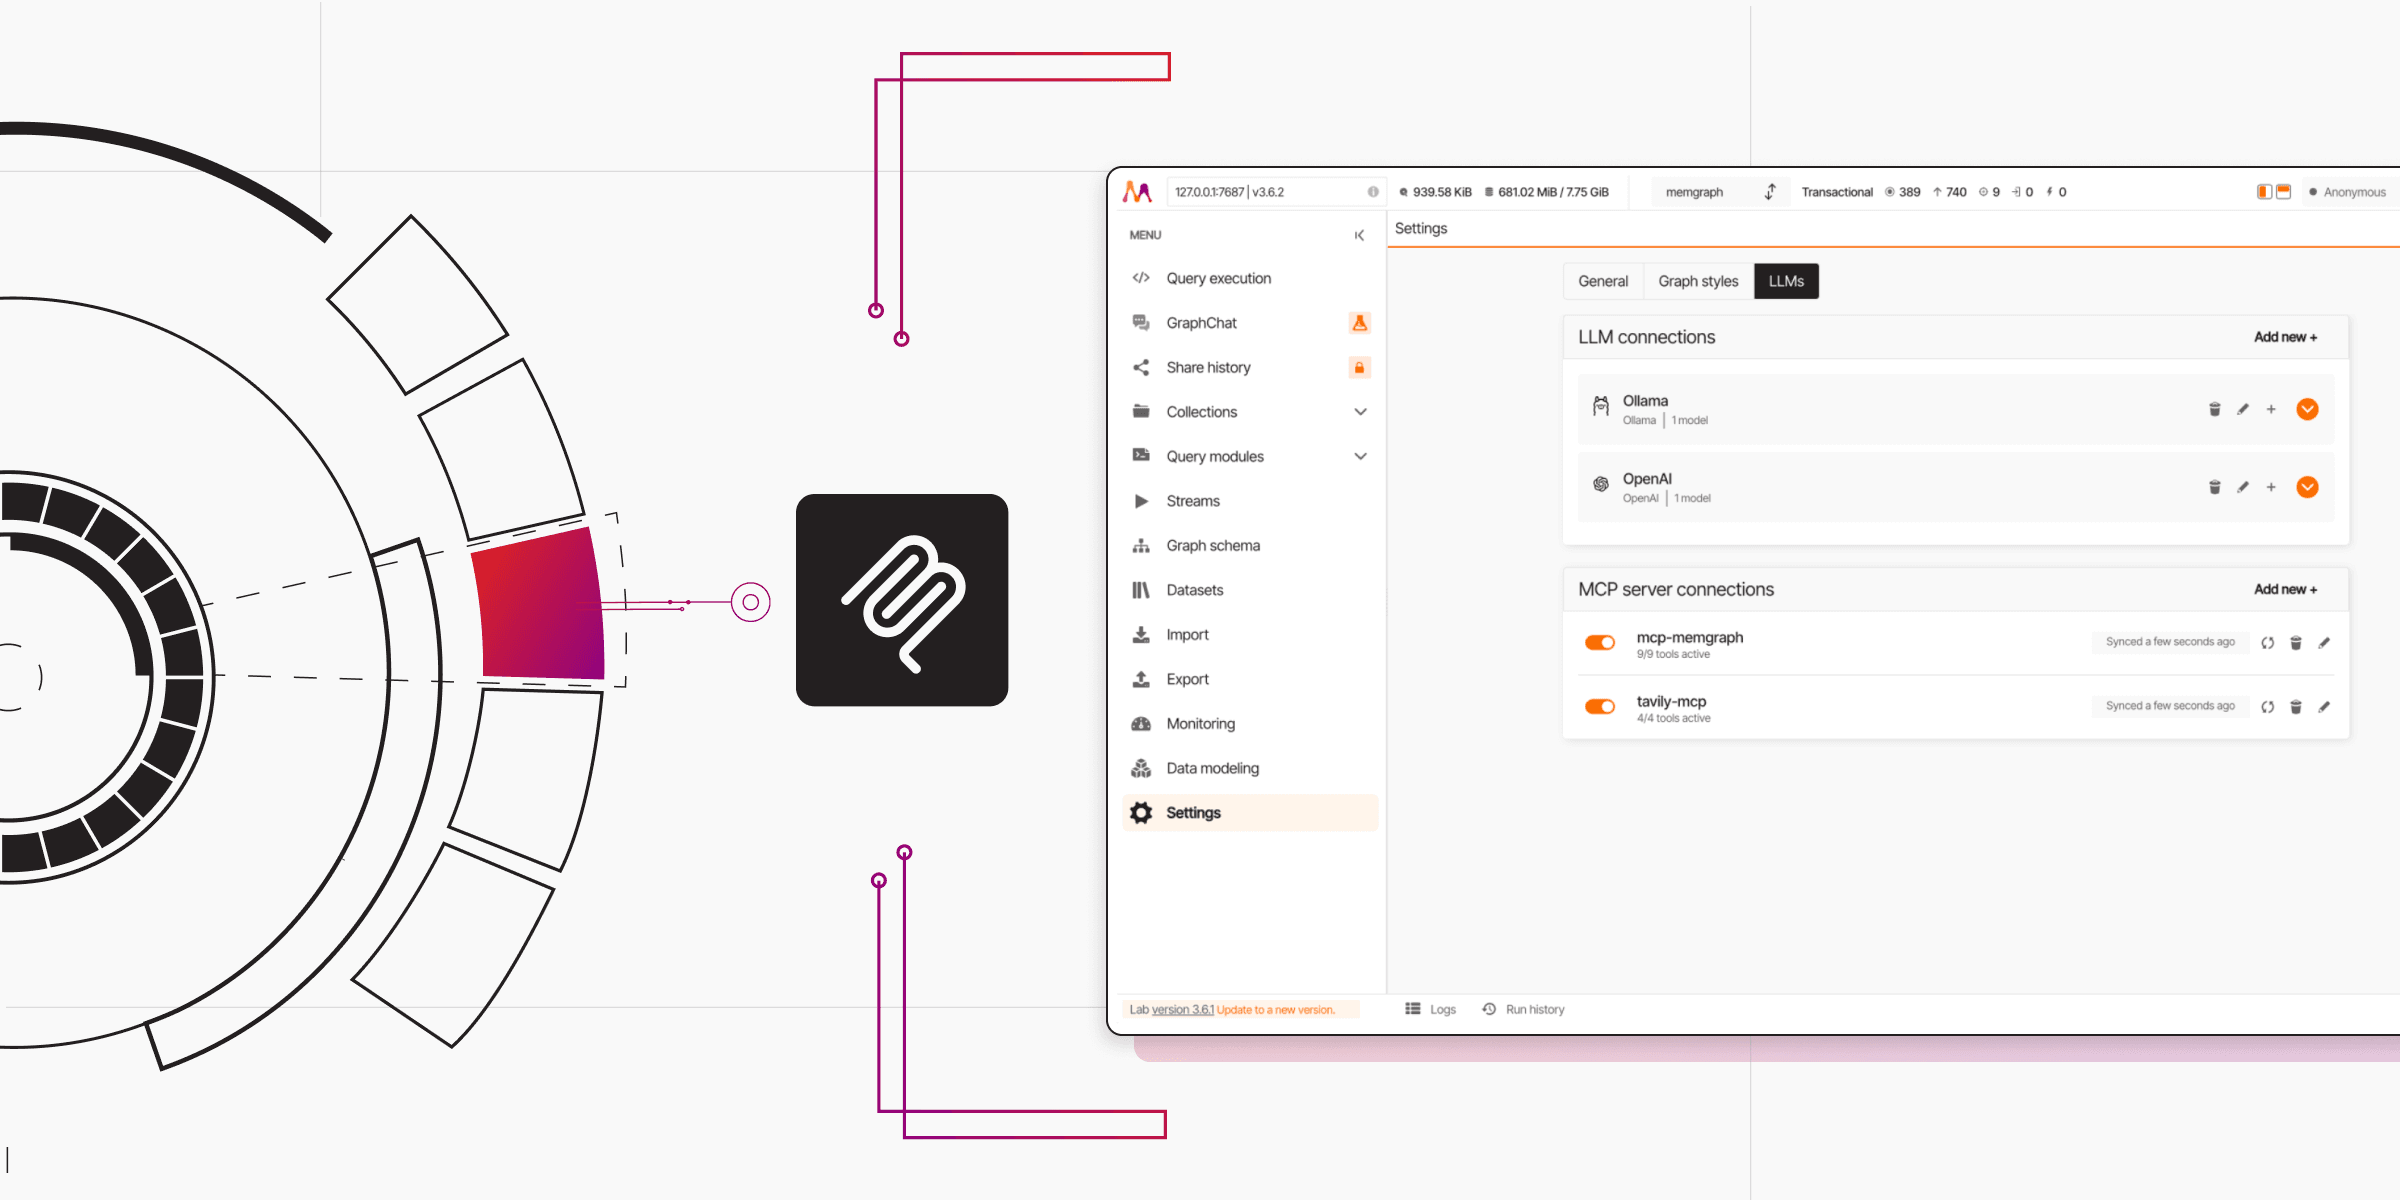The height and width of the screenshot is (1200, 2400).
Task: Add a new LLM connection
Action: pyautogui.click(x=2286, y=337)
